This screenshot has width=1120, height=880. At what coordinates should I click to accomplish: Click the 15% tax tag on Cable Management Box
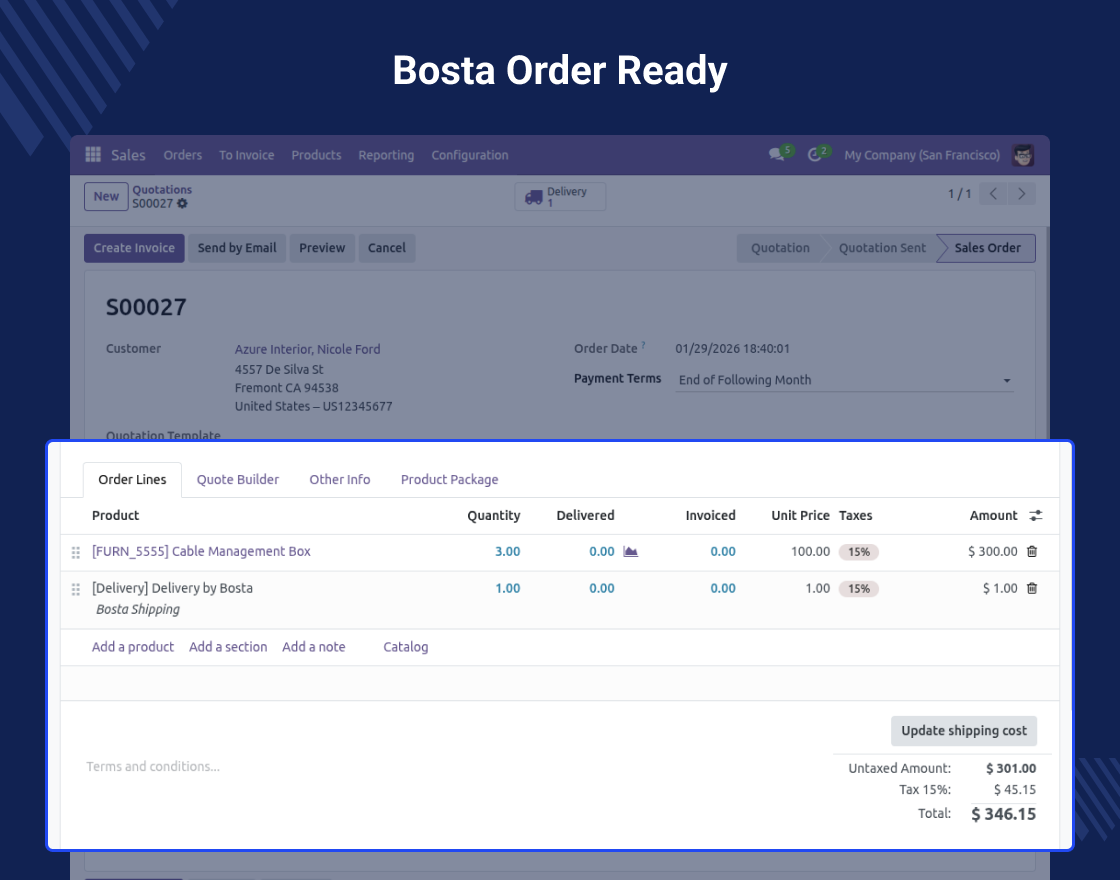pyautogui.click(x=859, y=552)
